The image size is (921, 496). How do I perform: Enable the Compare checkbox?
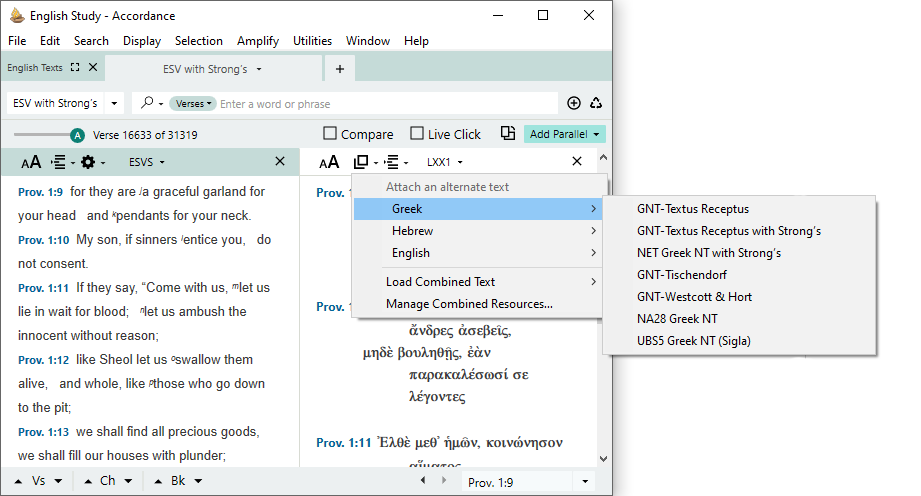click(x=330, y=134)
